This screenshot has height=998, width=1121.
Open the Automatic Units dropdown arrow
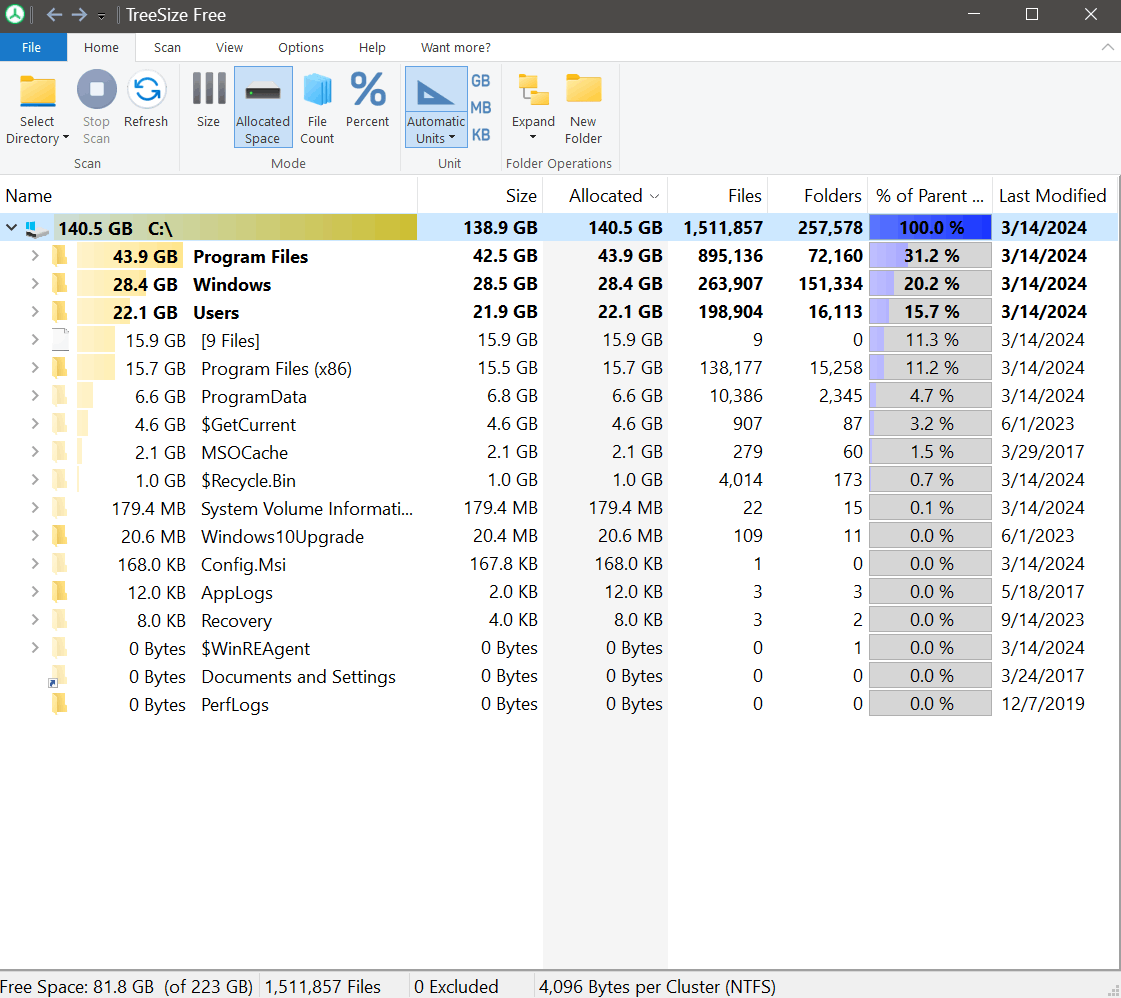[x=452, y=138]
